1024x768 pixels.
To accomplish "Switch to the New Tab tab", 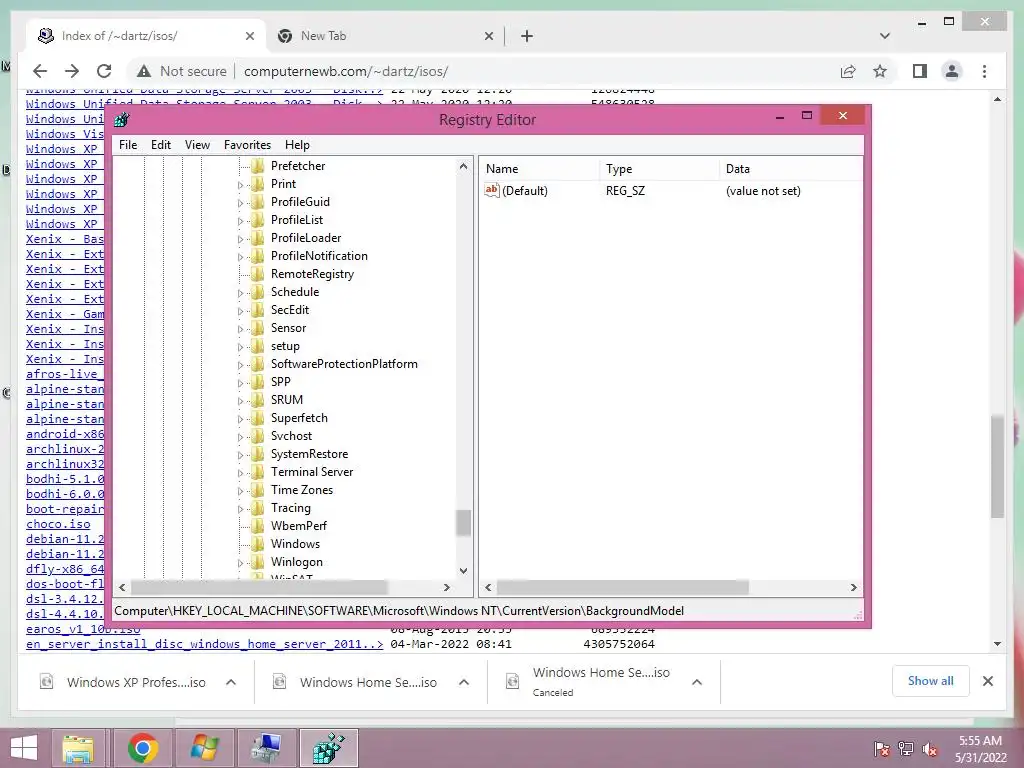I will 385,36.
